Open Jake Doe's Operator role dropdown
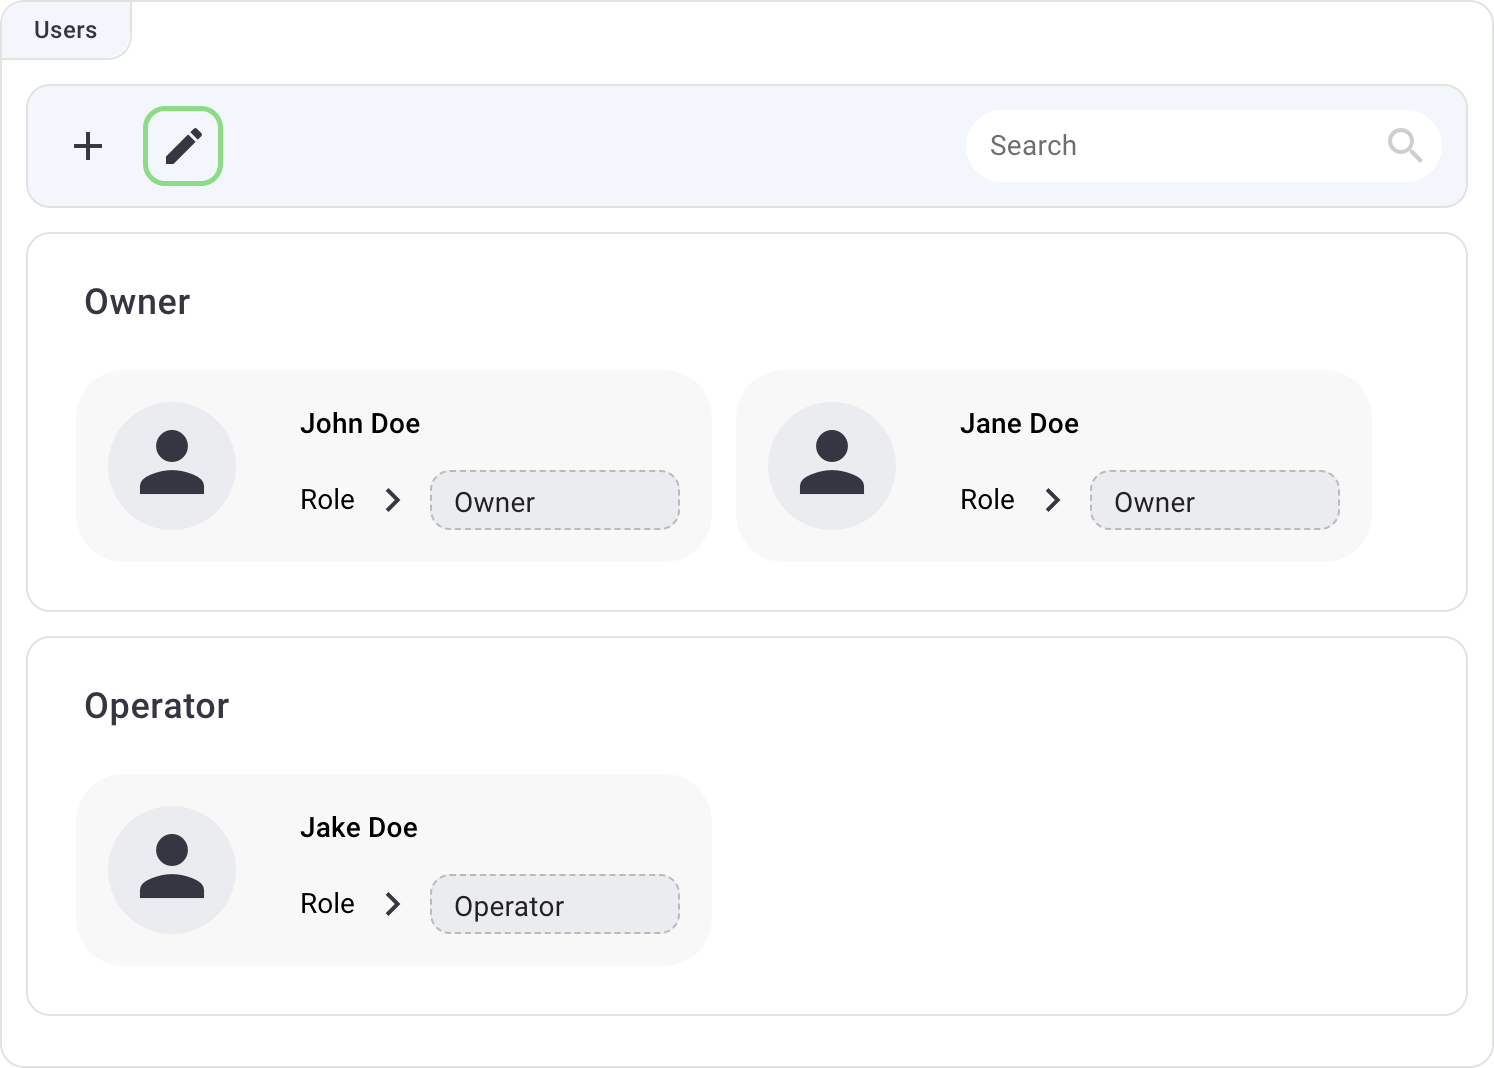 pos(554,905)
